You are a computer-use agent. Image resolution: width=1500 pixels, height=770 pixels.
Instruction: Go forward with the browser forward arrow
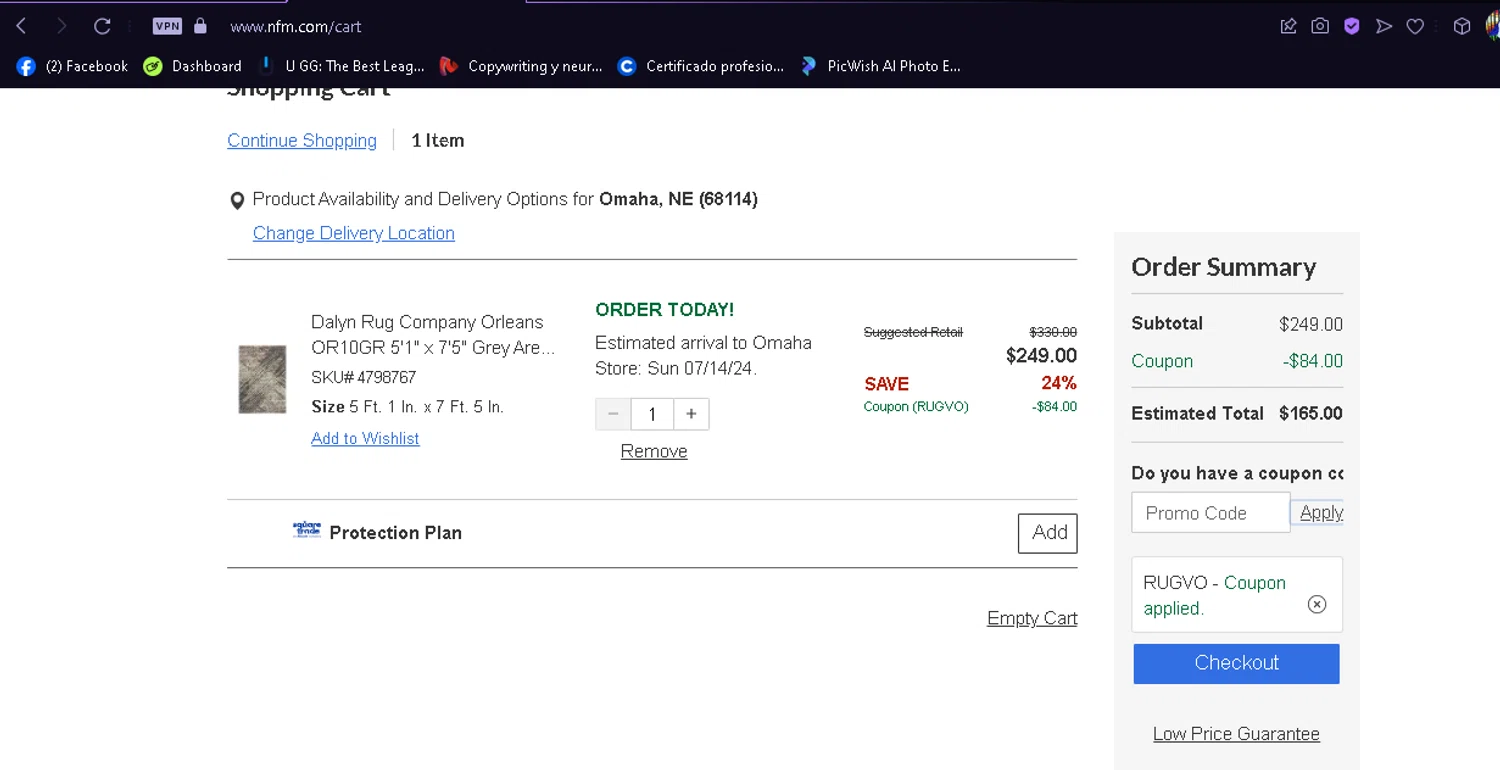pos(61,26)
